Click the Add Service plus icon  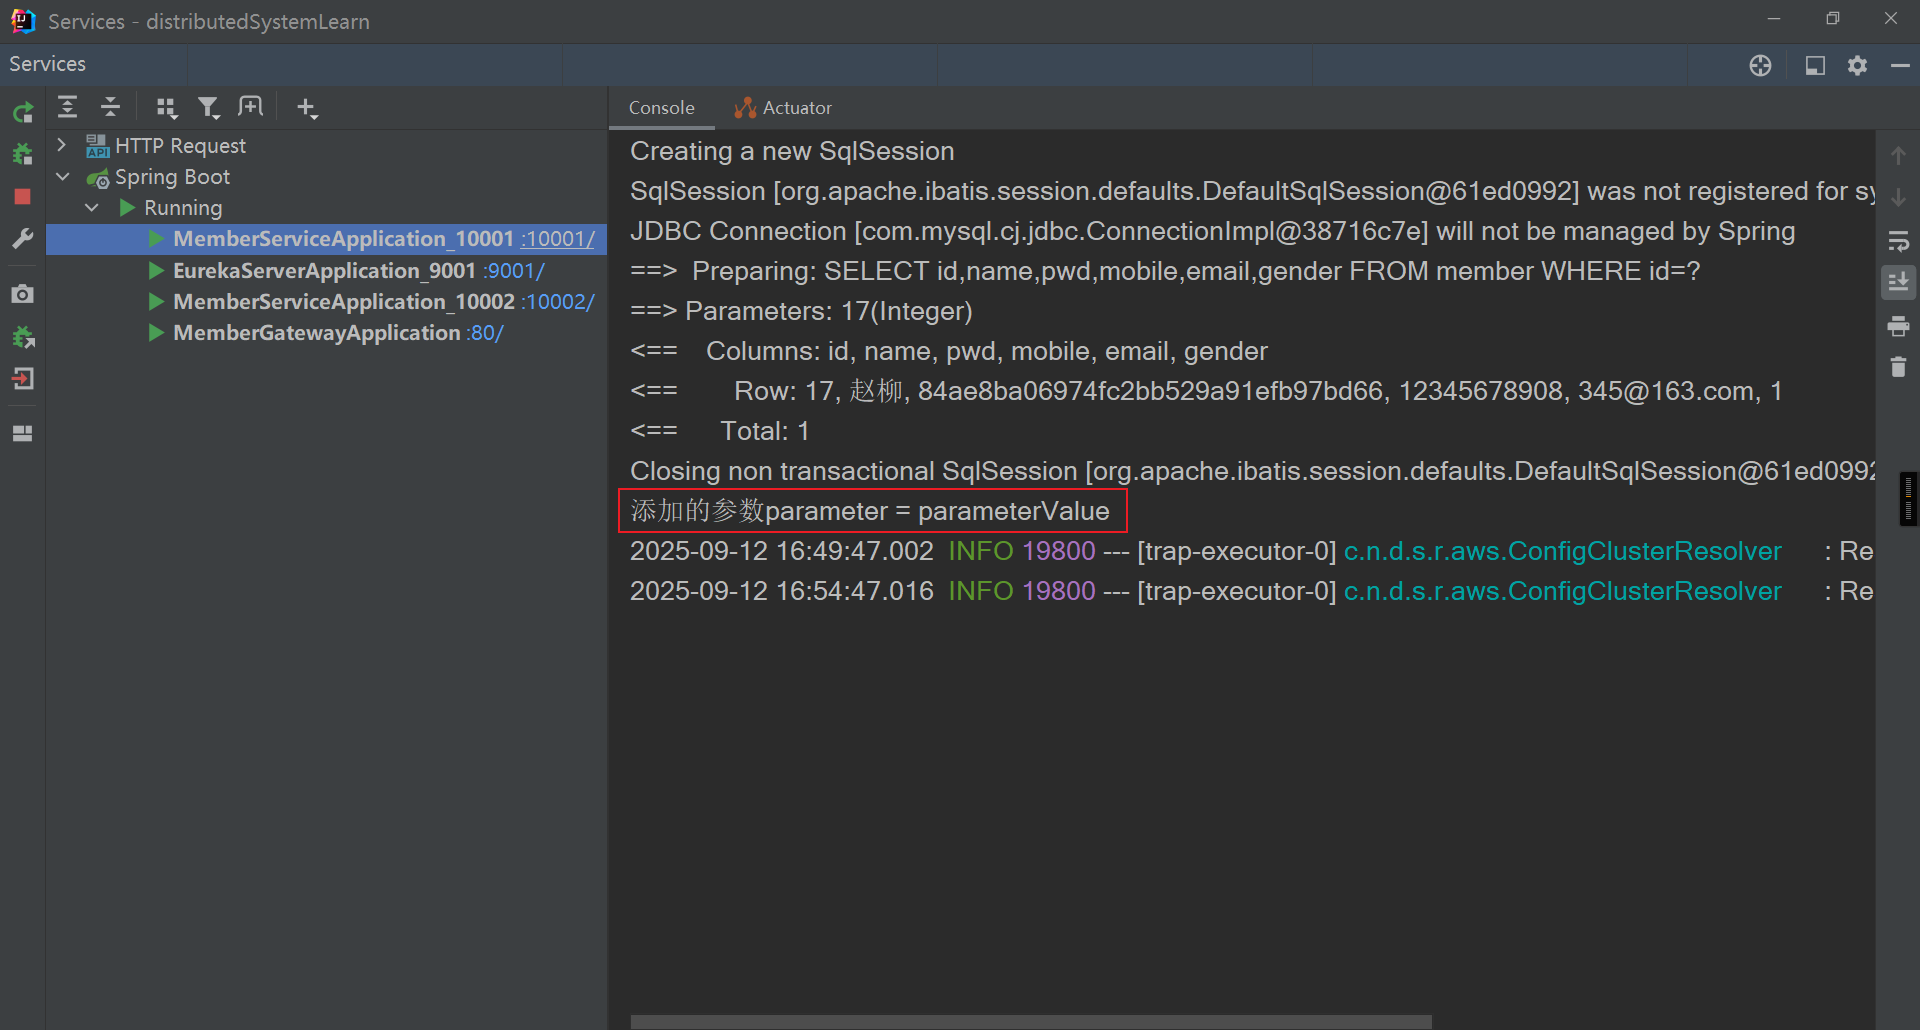[x=307, y=108]
